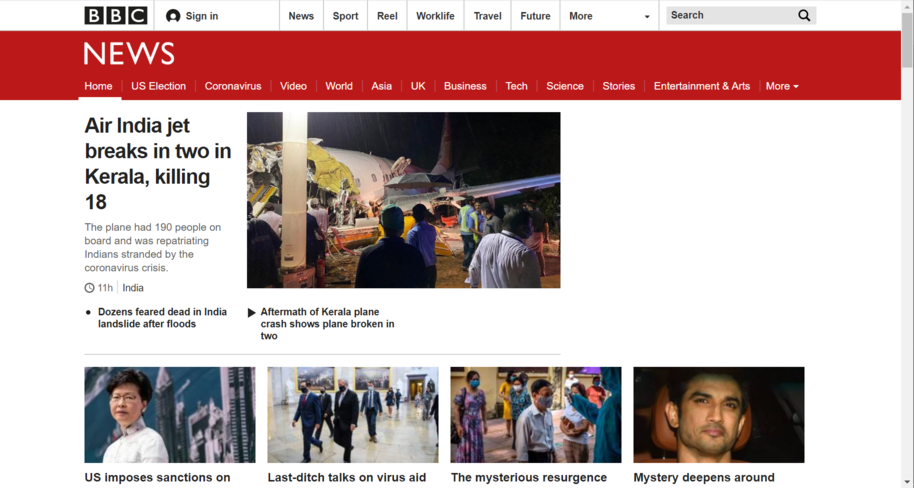
Task: Click the masked crowd story thumbnail
Action: (x=536, y=415)
